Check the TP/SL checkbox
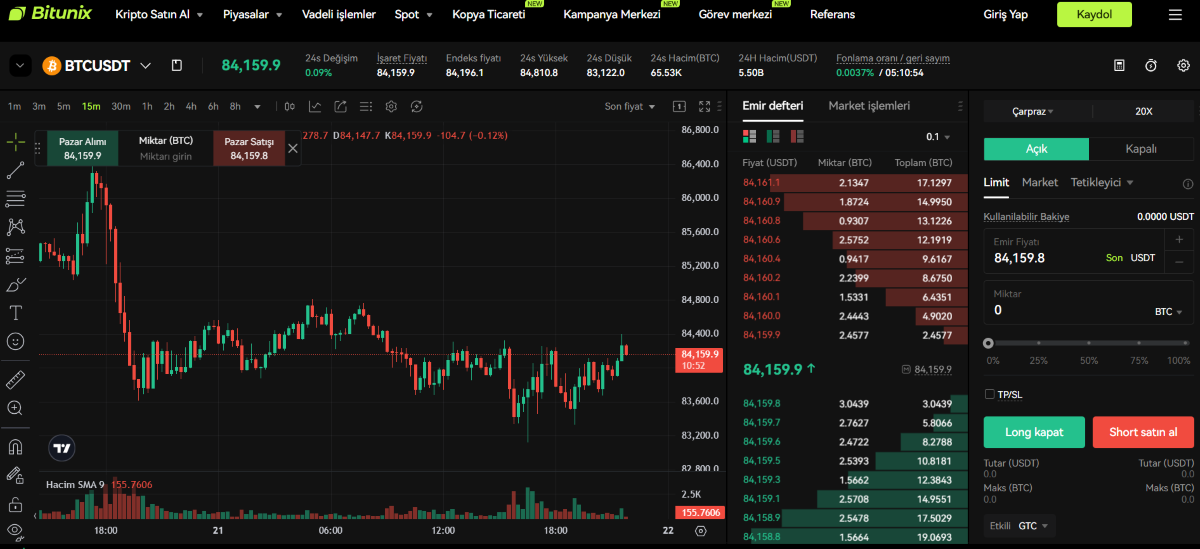Viewport: 1200px width, 549px height. pyautogui.click(x=990, y=394)
